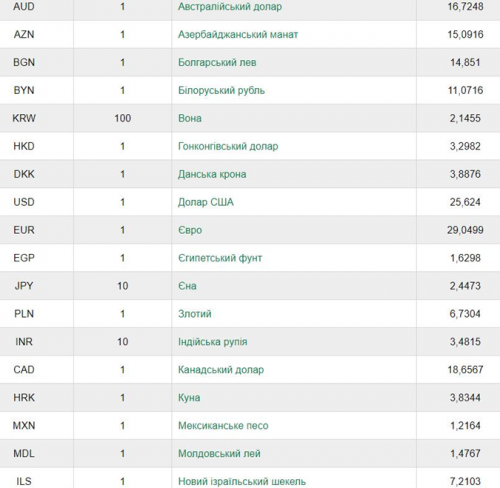Select the Єна currency link
The width and height of the screenshot is (500, 488).
(x=187, y=286)
